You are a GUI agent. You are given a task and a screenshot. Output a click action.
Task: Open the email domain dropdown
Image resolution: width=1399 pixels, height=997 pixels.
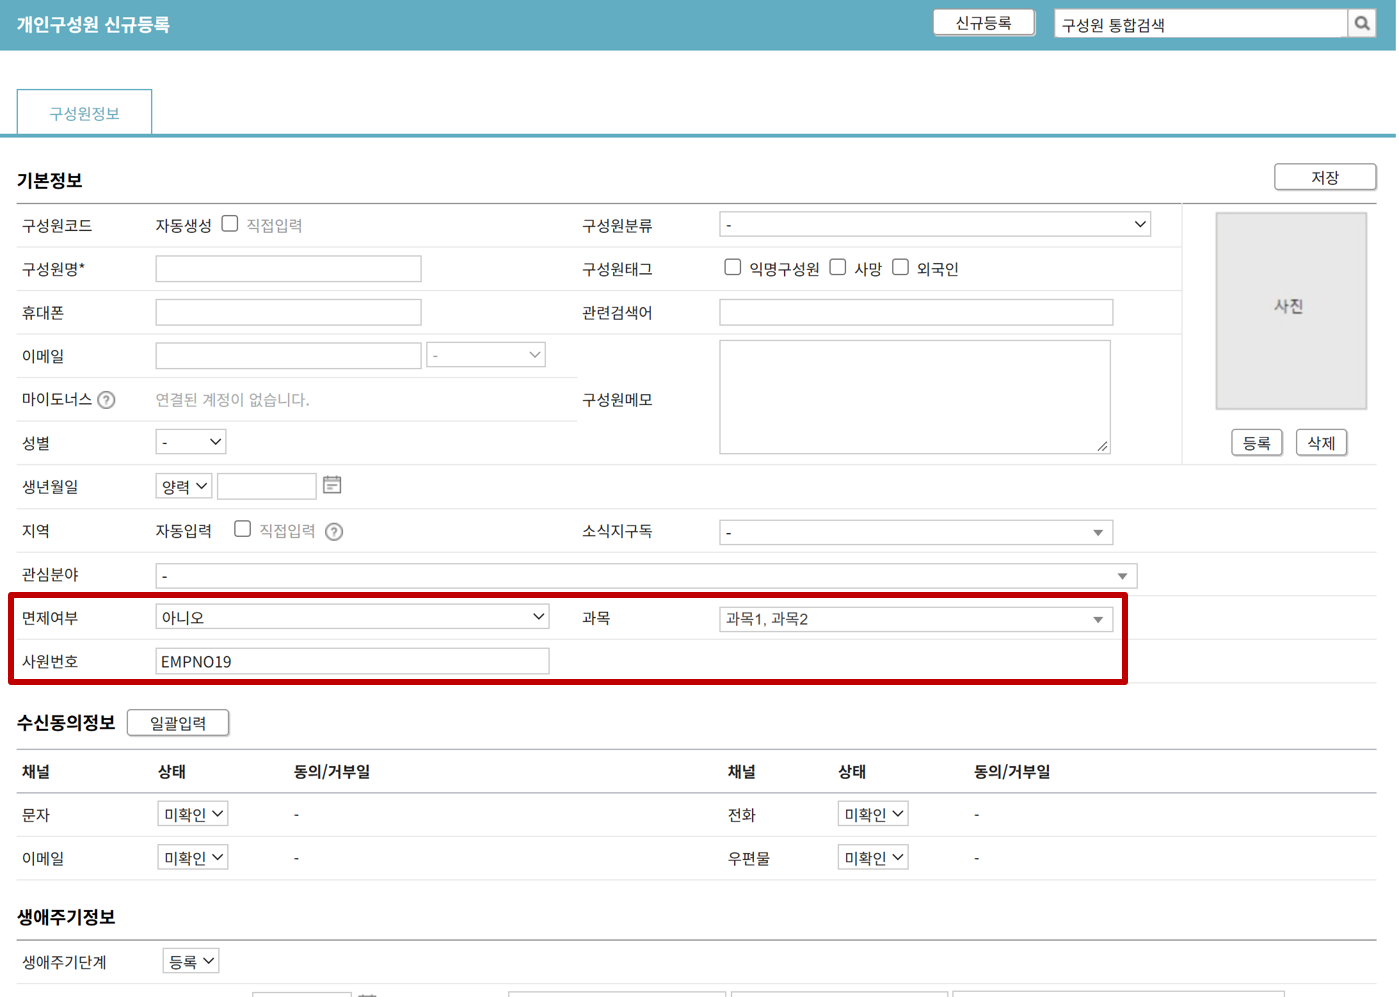coord(486,355)
